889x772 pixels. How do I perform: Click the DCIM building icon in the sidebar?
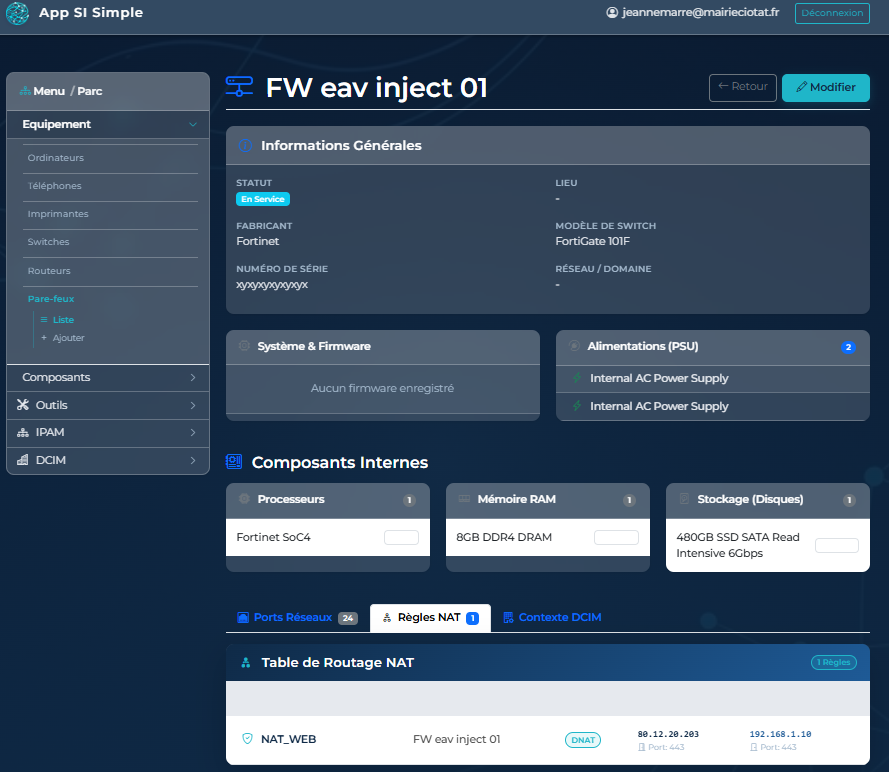point(23,460)
